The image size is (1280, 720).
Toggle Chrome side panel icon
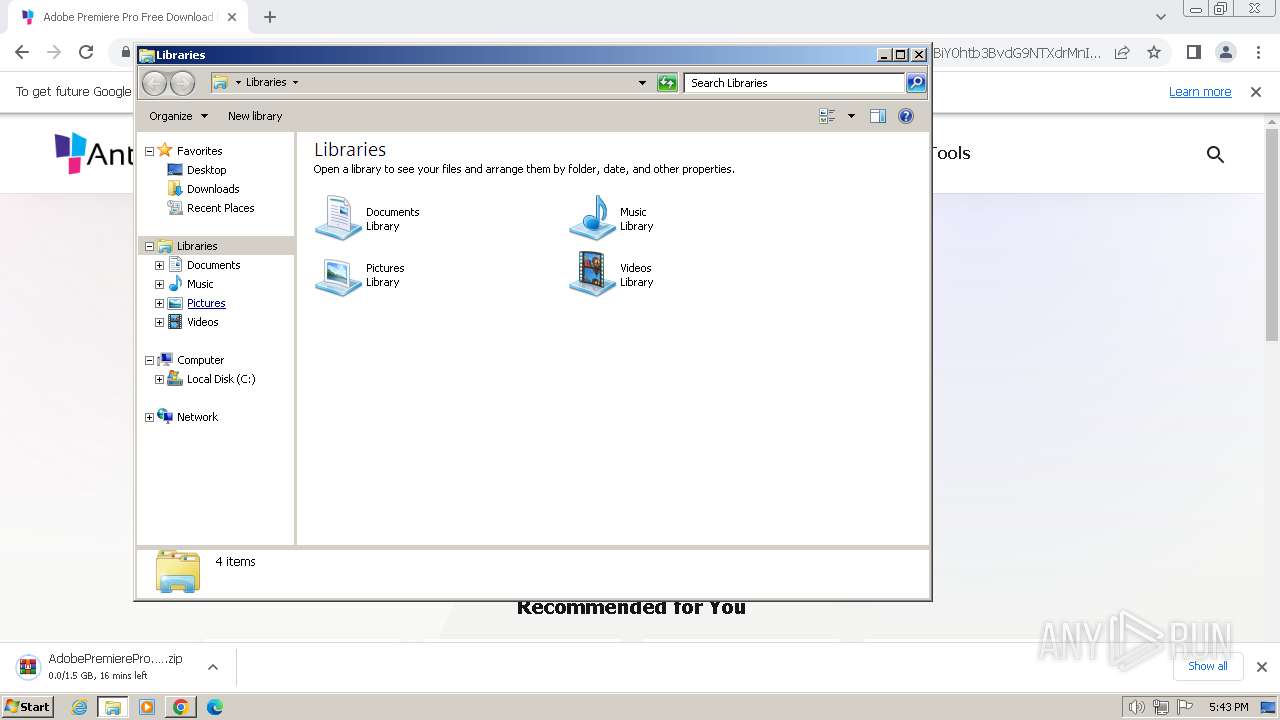click(x=1193, y=52)
